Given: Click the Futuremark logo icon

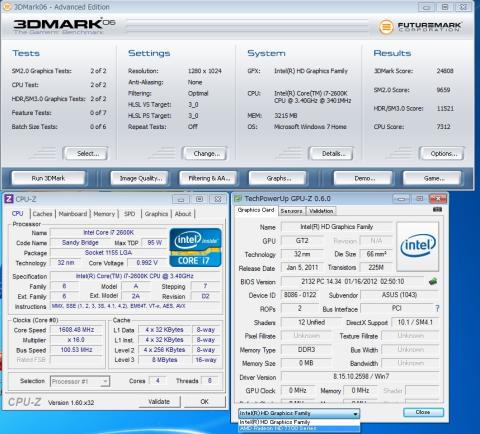Looking at the screenshot, I should [x=386, y=27].
